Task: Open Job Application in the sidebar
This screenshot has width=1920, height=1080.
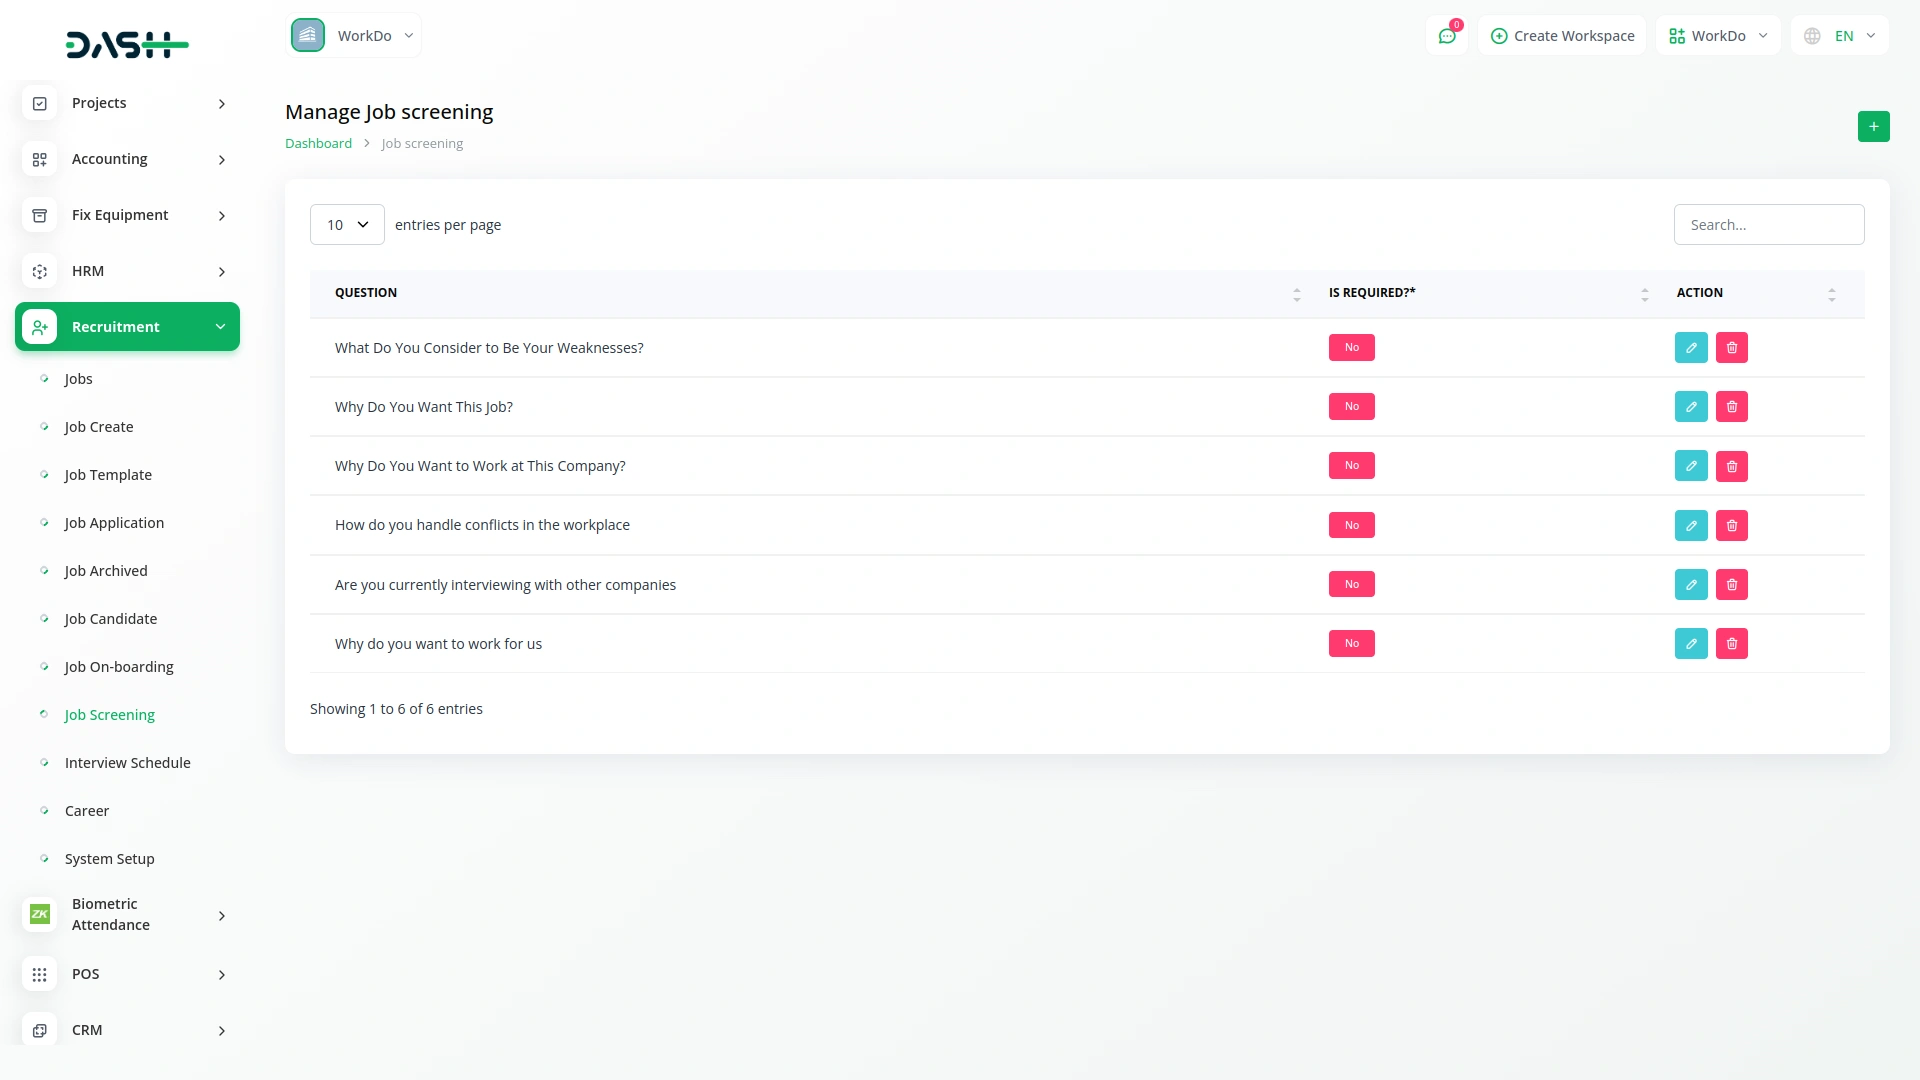Action: 114,523
